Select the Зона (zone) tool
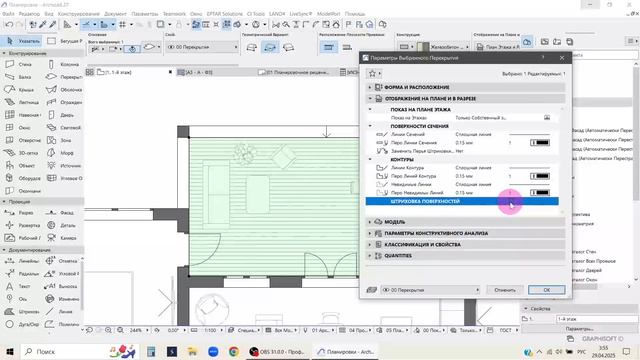 click(59, 140)
